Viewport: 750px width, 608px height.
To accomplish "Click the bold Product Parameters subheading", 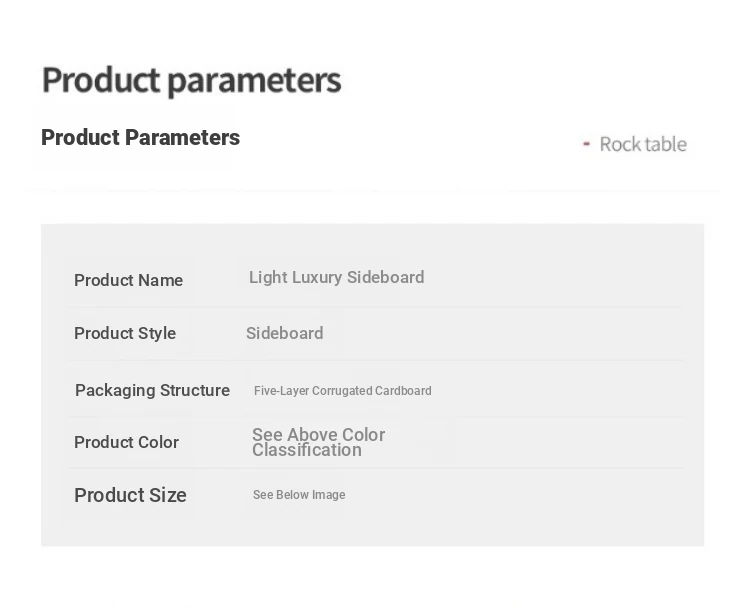I will pos(141,138).
